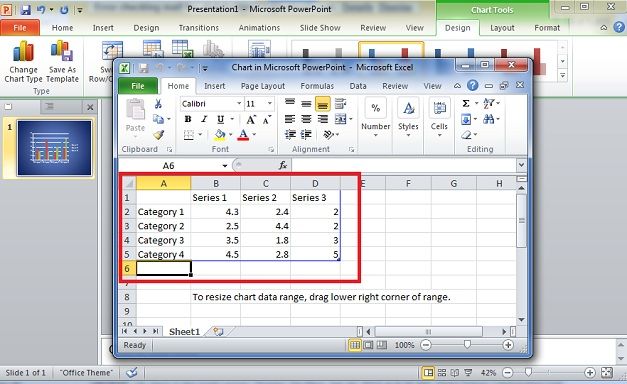Switch to Excel Data tab

click(358, 86)
